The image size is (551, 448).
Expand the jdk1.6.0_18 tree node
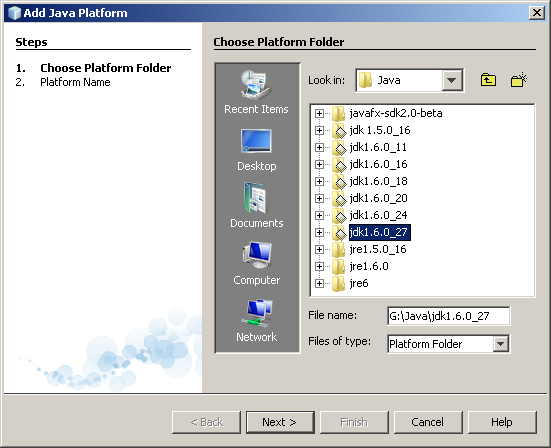click(x=319, y=181)
